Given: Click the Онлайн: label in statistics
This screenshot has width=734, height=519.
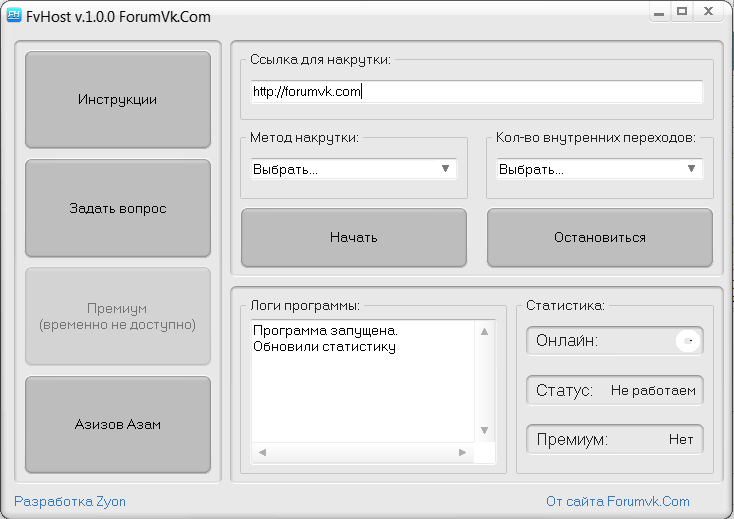Looking at the screenshot, I should click(x=567, y=341).
